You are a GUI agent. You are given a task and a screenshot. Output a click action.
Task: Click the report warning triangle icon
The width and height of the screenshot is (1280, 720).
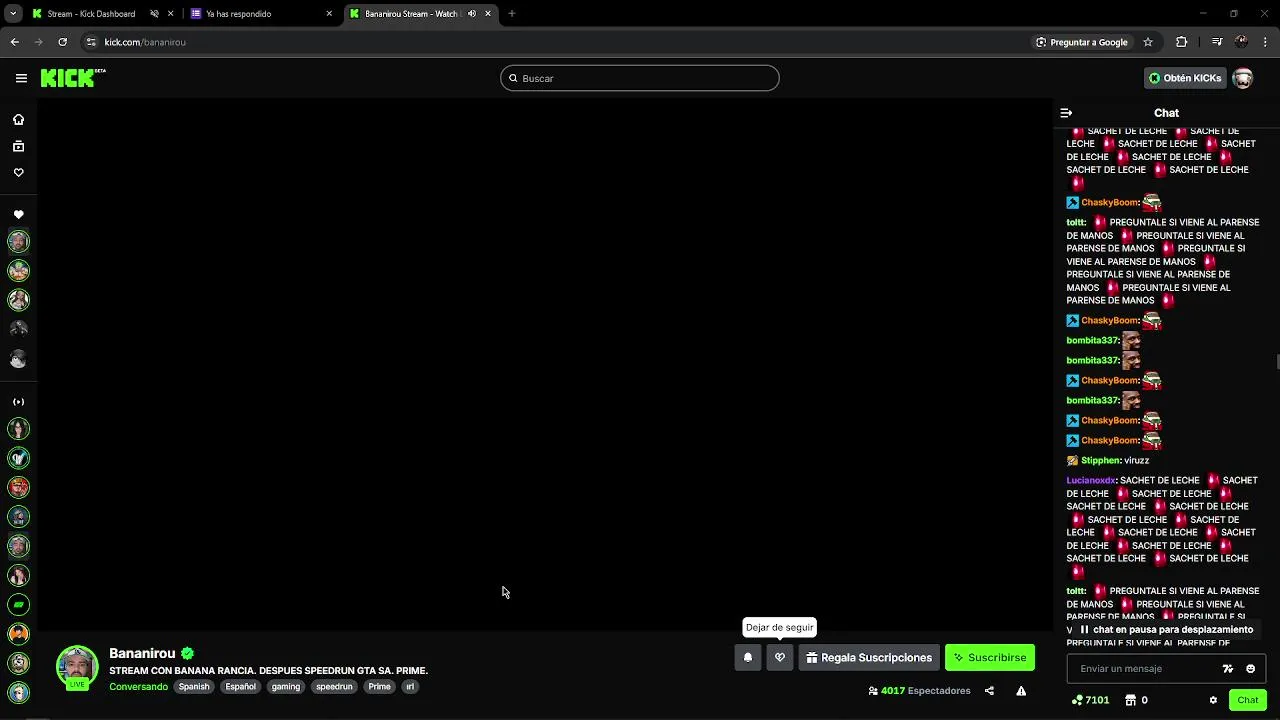[1021, 691]
